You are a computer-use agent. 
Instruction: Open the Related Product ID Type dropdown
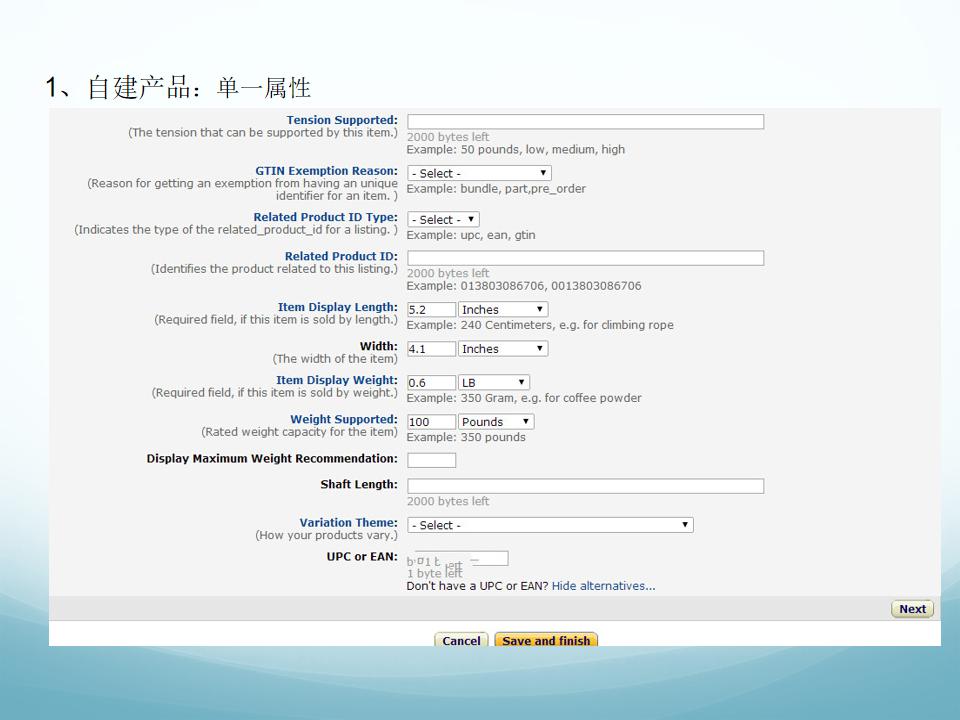click(443, 219)
